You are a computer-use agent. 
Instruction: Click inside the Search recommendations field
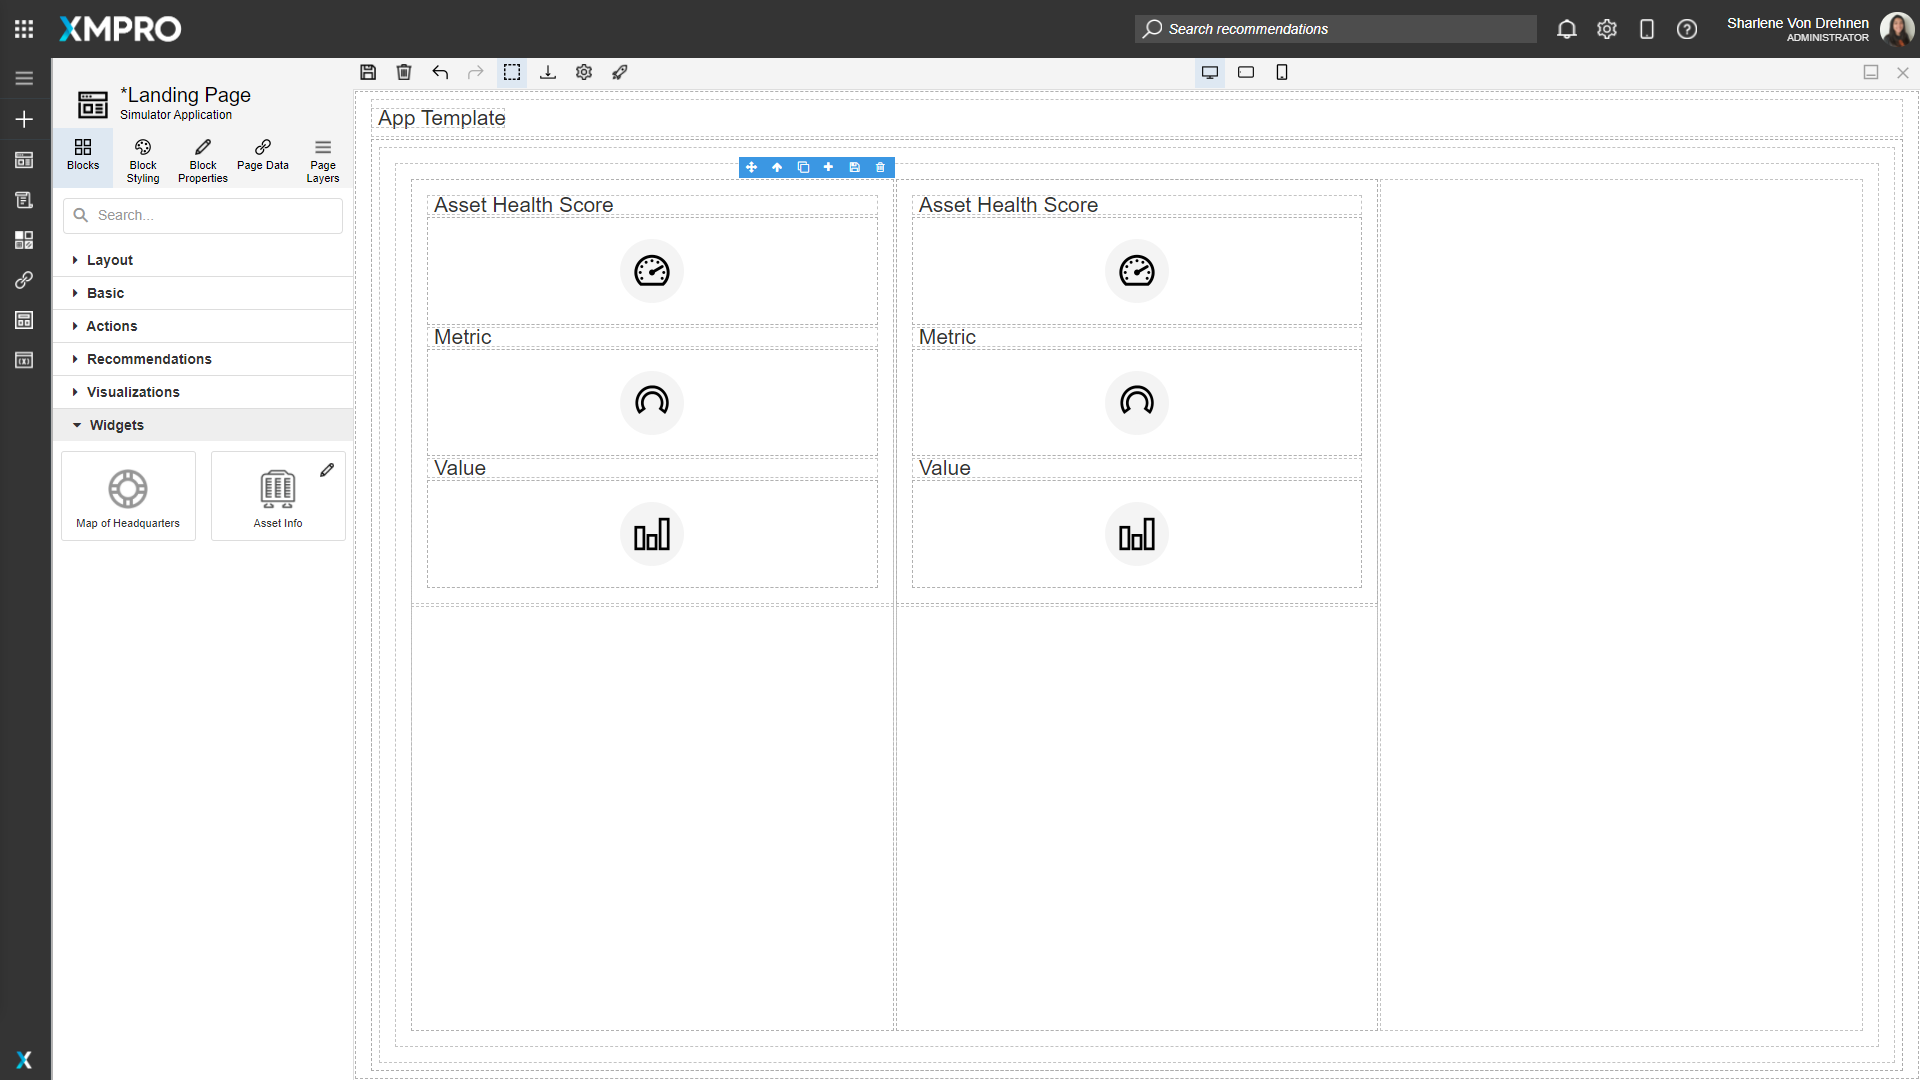point(1335,29)
